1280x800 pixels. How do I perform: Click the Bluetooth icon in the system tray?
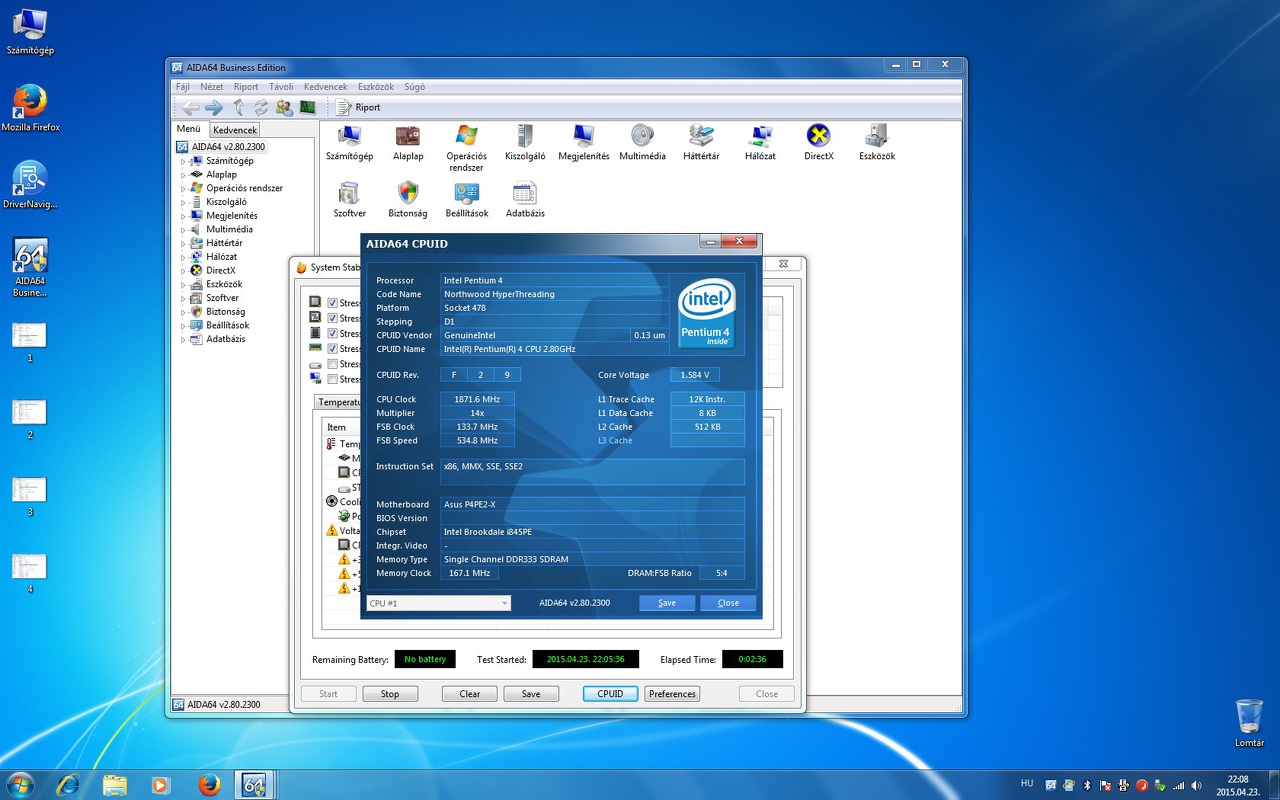coord(1087,785)
